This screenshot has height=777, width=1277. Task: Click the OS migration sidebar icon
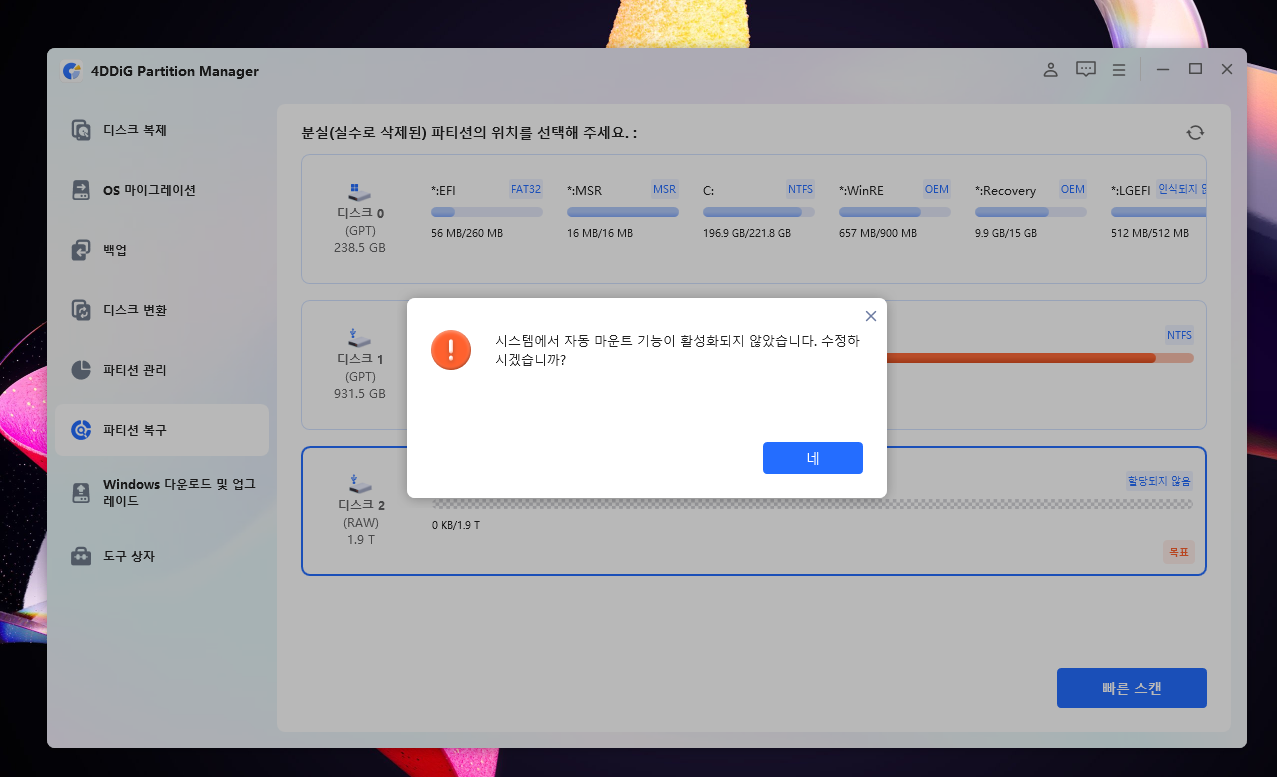click(81, 190)
